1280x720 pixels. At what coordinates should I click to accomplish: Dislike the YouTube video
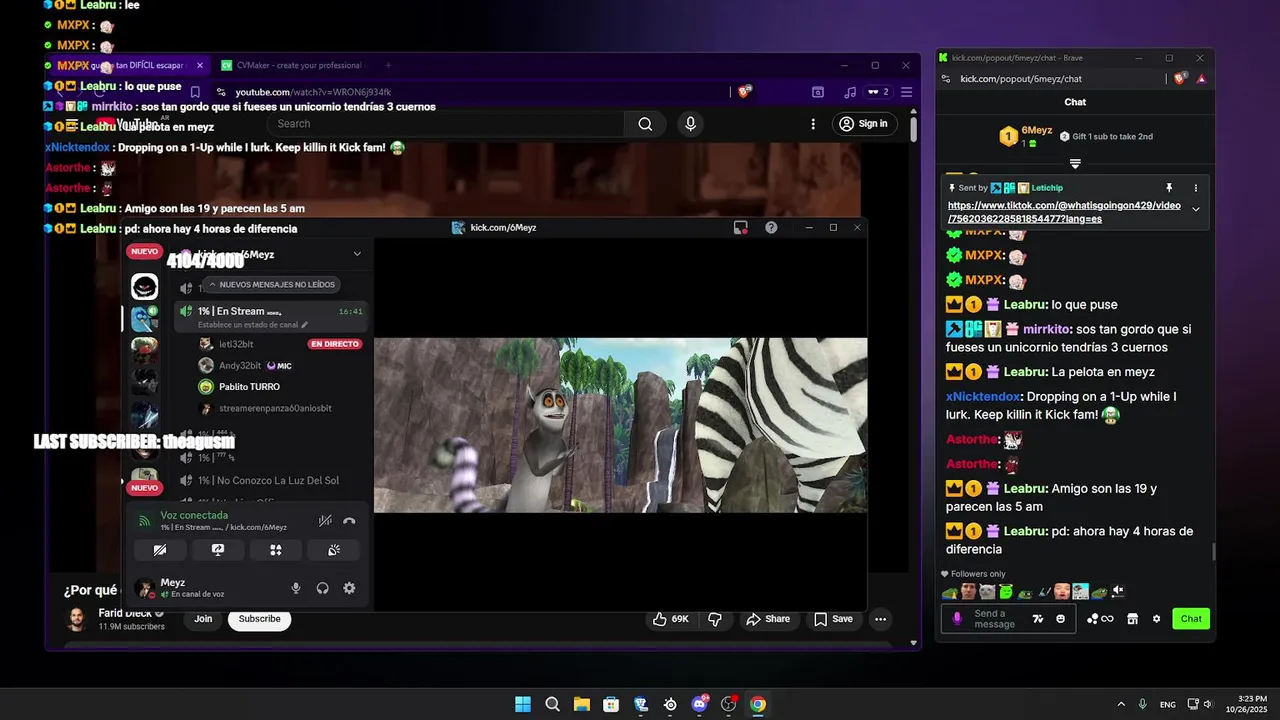pyautogui.click(x=714, y=619)
